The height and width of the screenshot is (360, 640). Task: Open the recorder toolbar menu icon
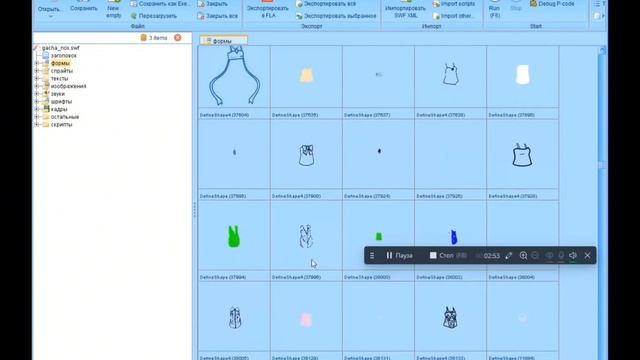click(x=372, y=256)
